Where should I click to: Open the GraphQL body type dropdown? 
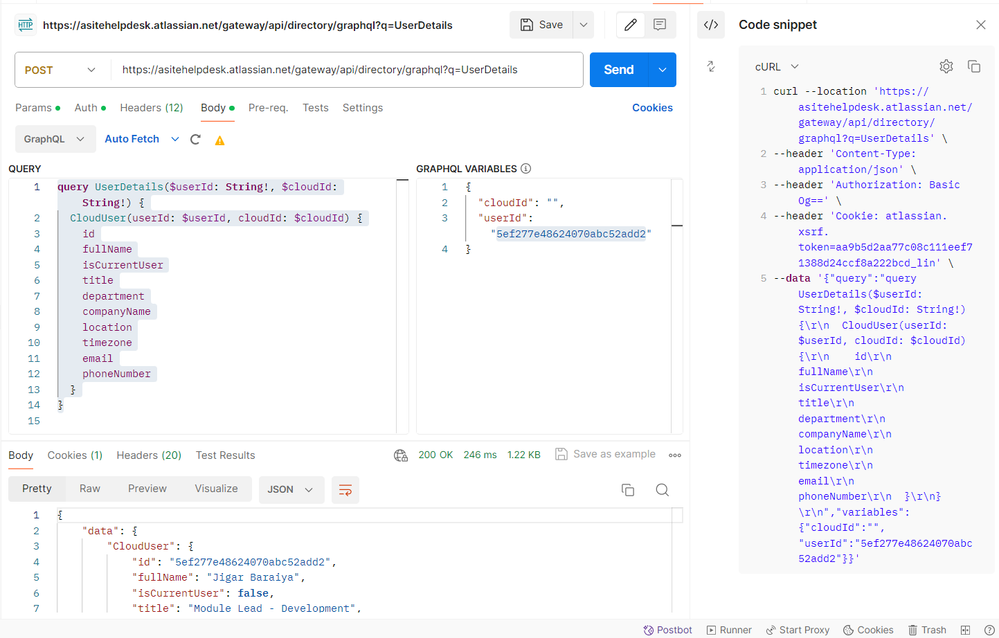tap(55, 139)
